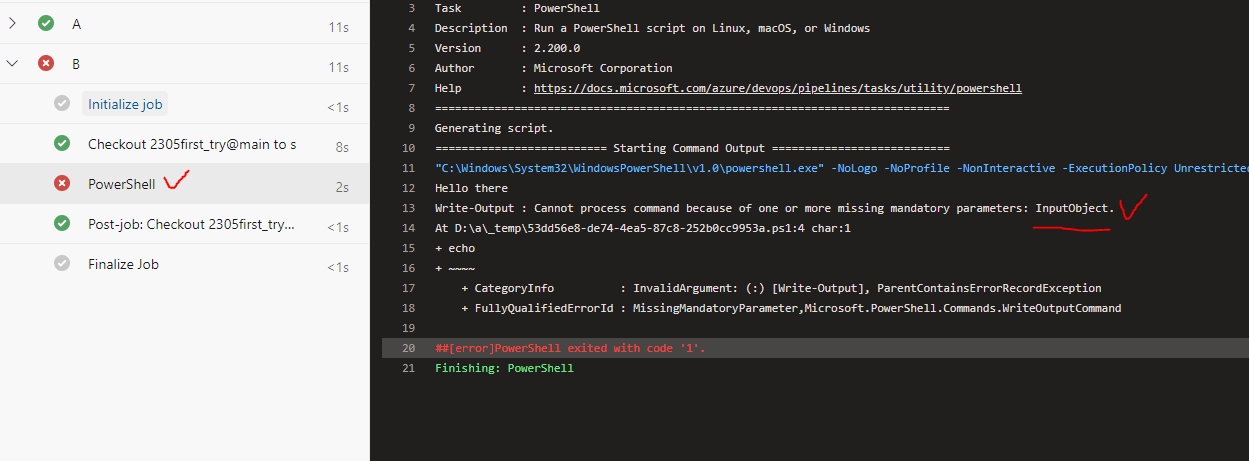Image resolution: width=1249 pixels, height=461 pixels.
Task: Click 8s duration on Checkout step
Action: (342, 146)
